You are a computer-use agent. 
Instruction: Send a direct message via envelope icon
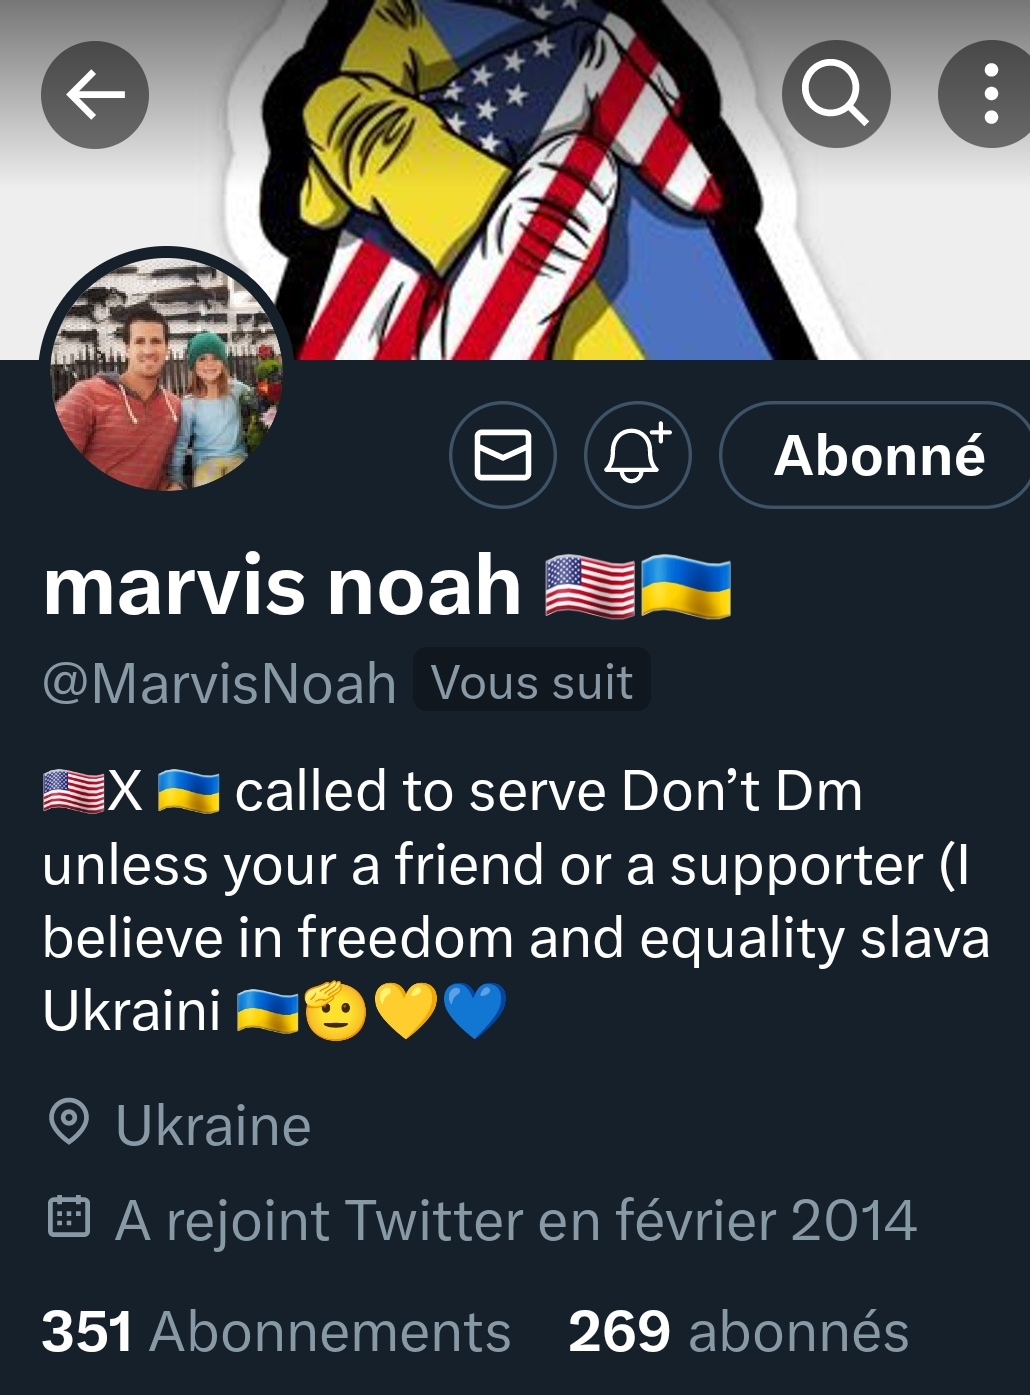click(502, 455)
